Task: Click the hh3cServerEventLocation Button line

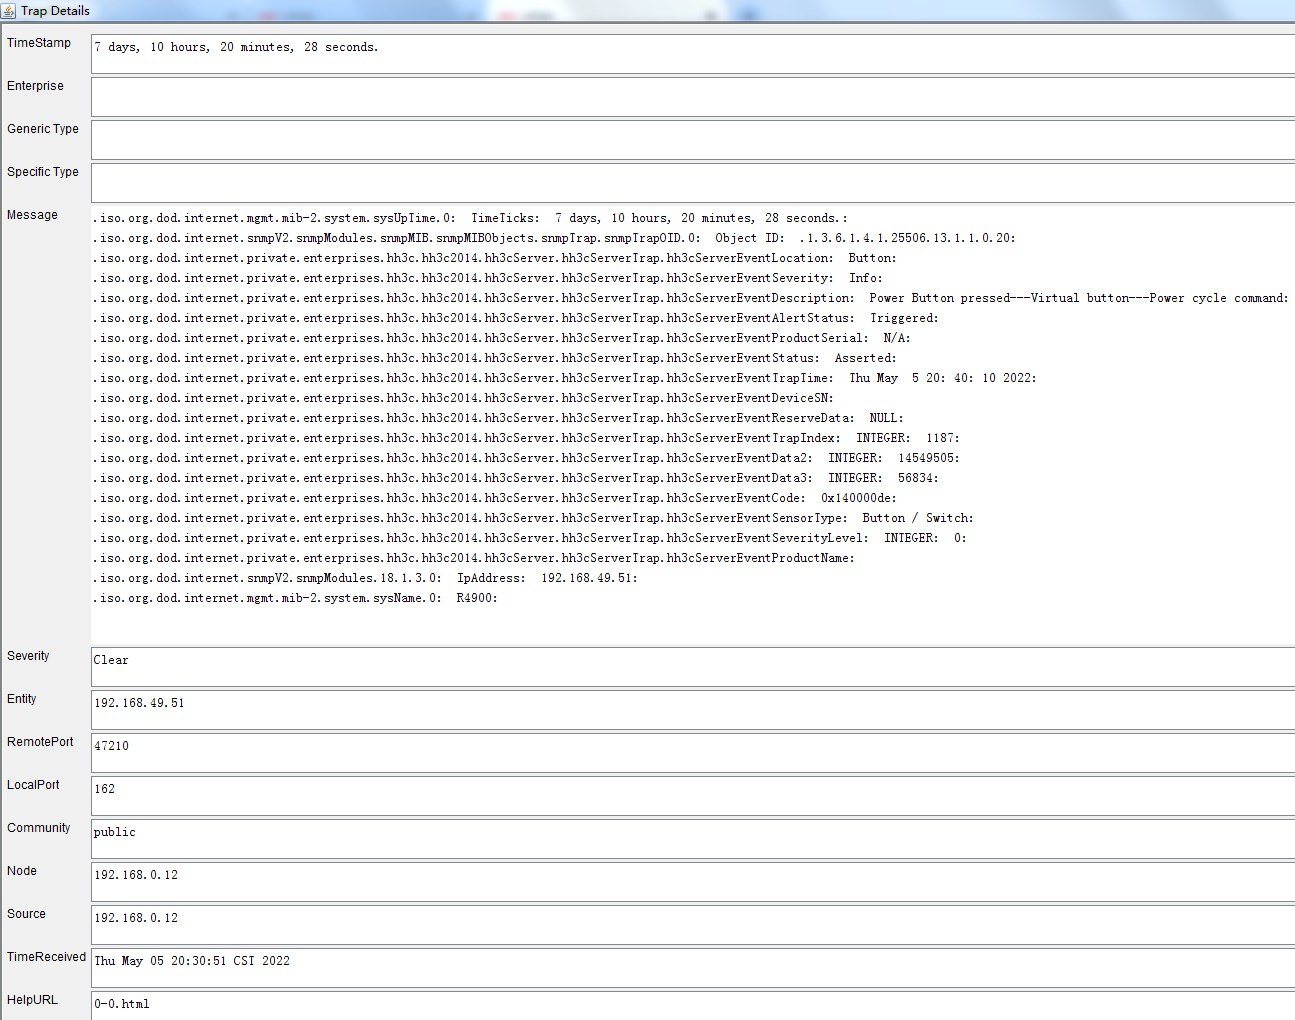Action: pos(495,258)
